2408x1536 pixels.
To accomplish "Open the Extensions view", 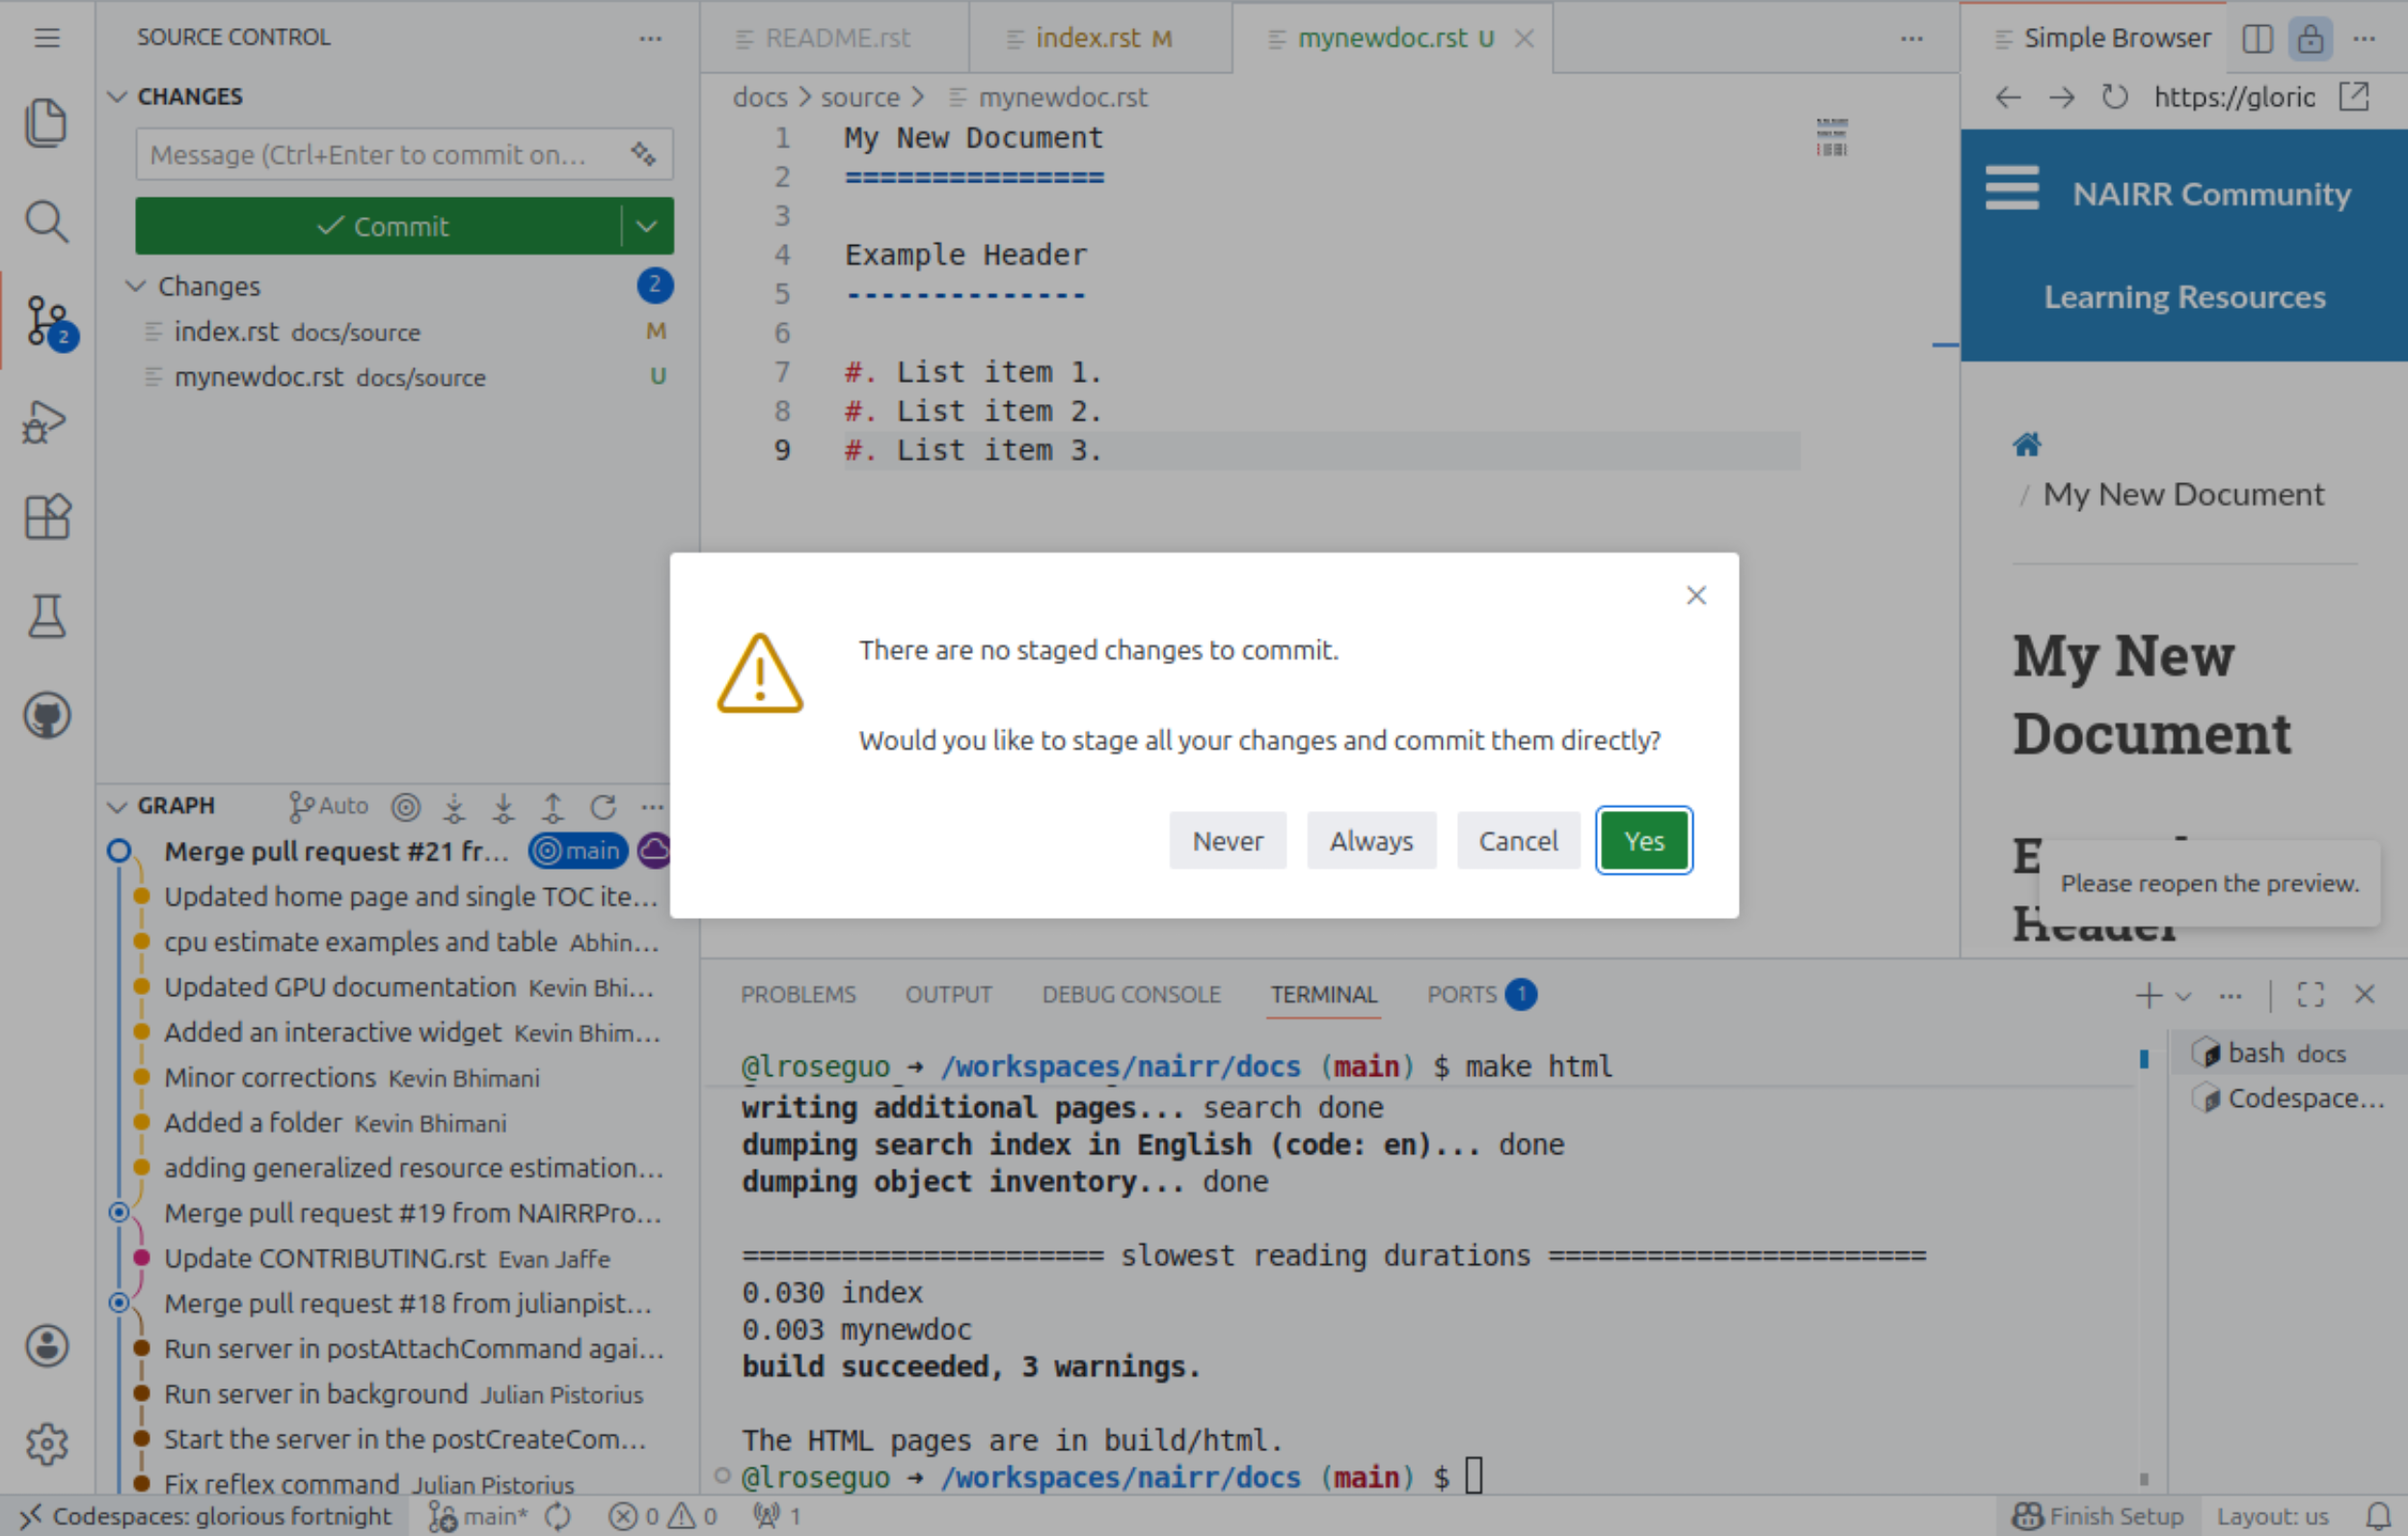I will pos(47,517).
